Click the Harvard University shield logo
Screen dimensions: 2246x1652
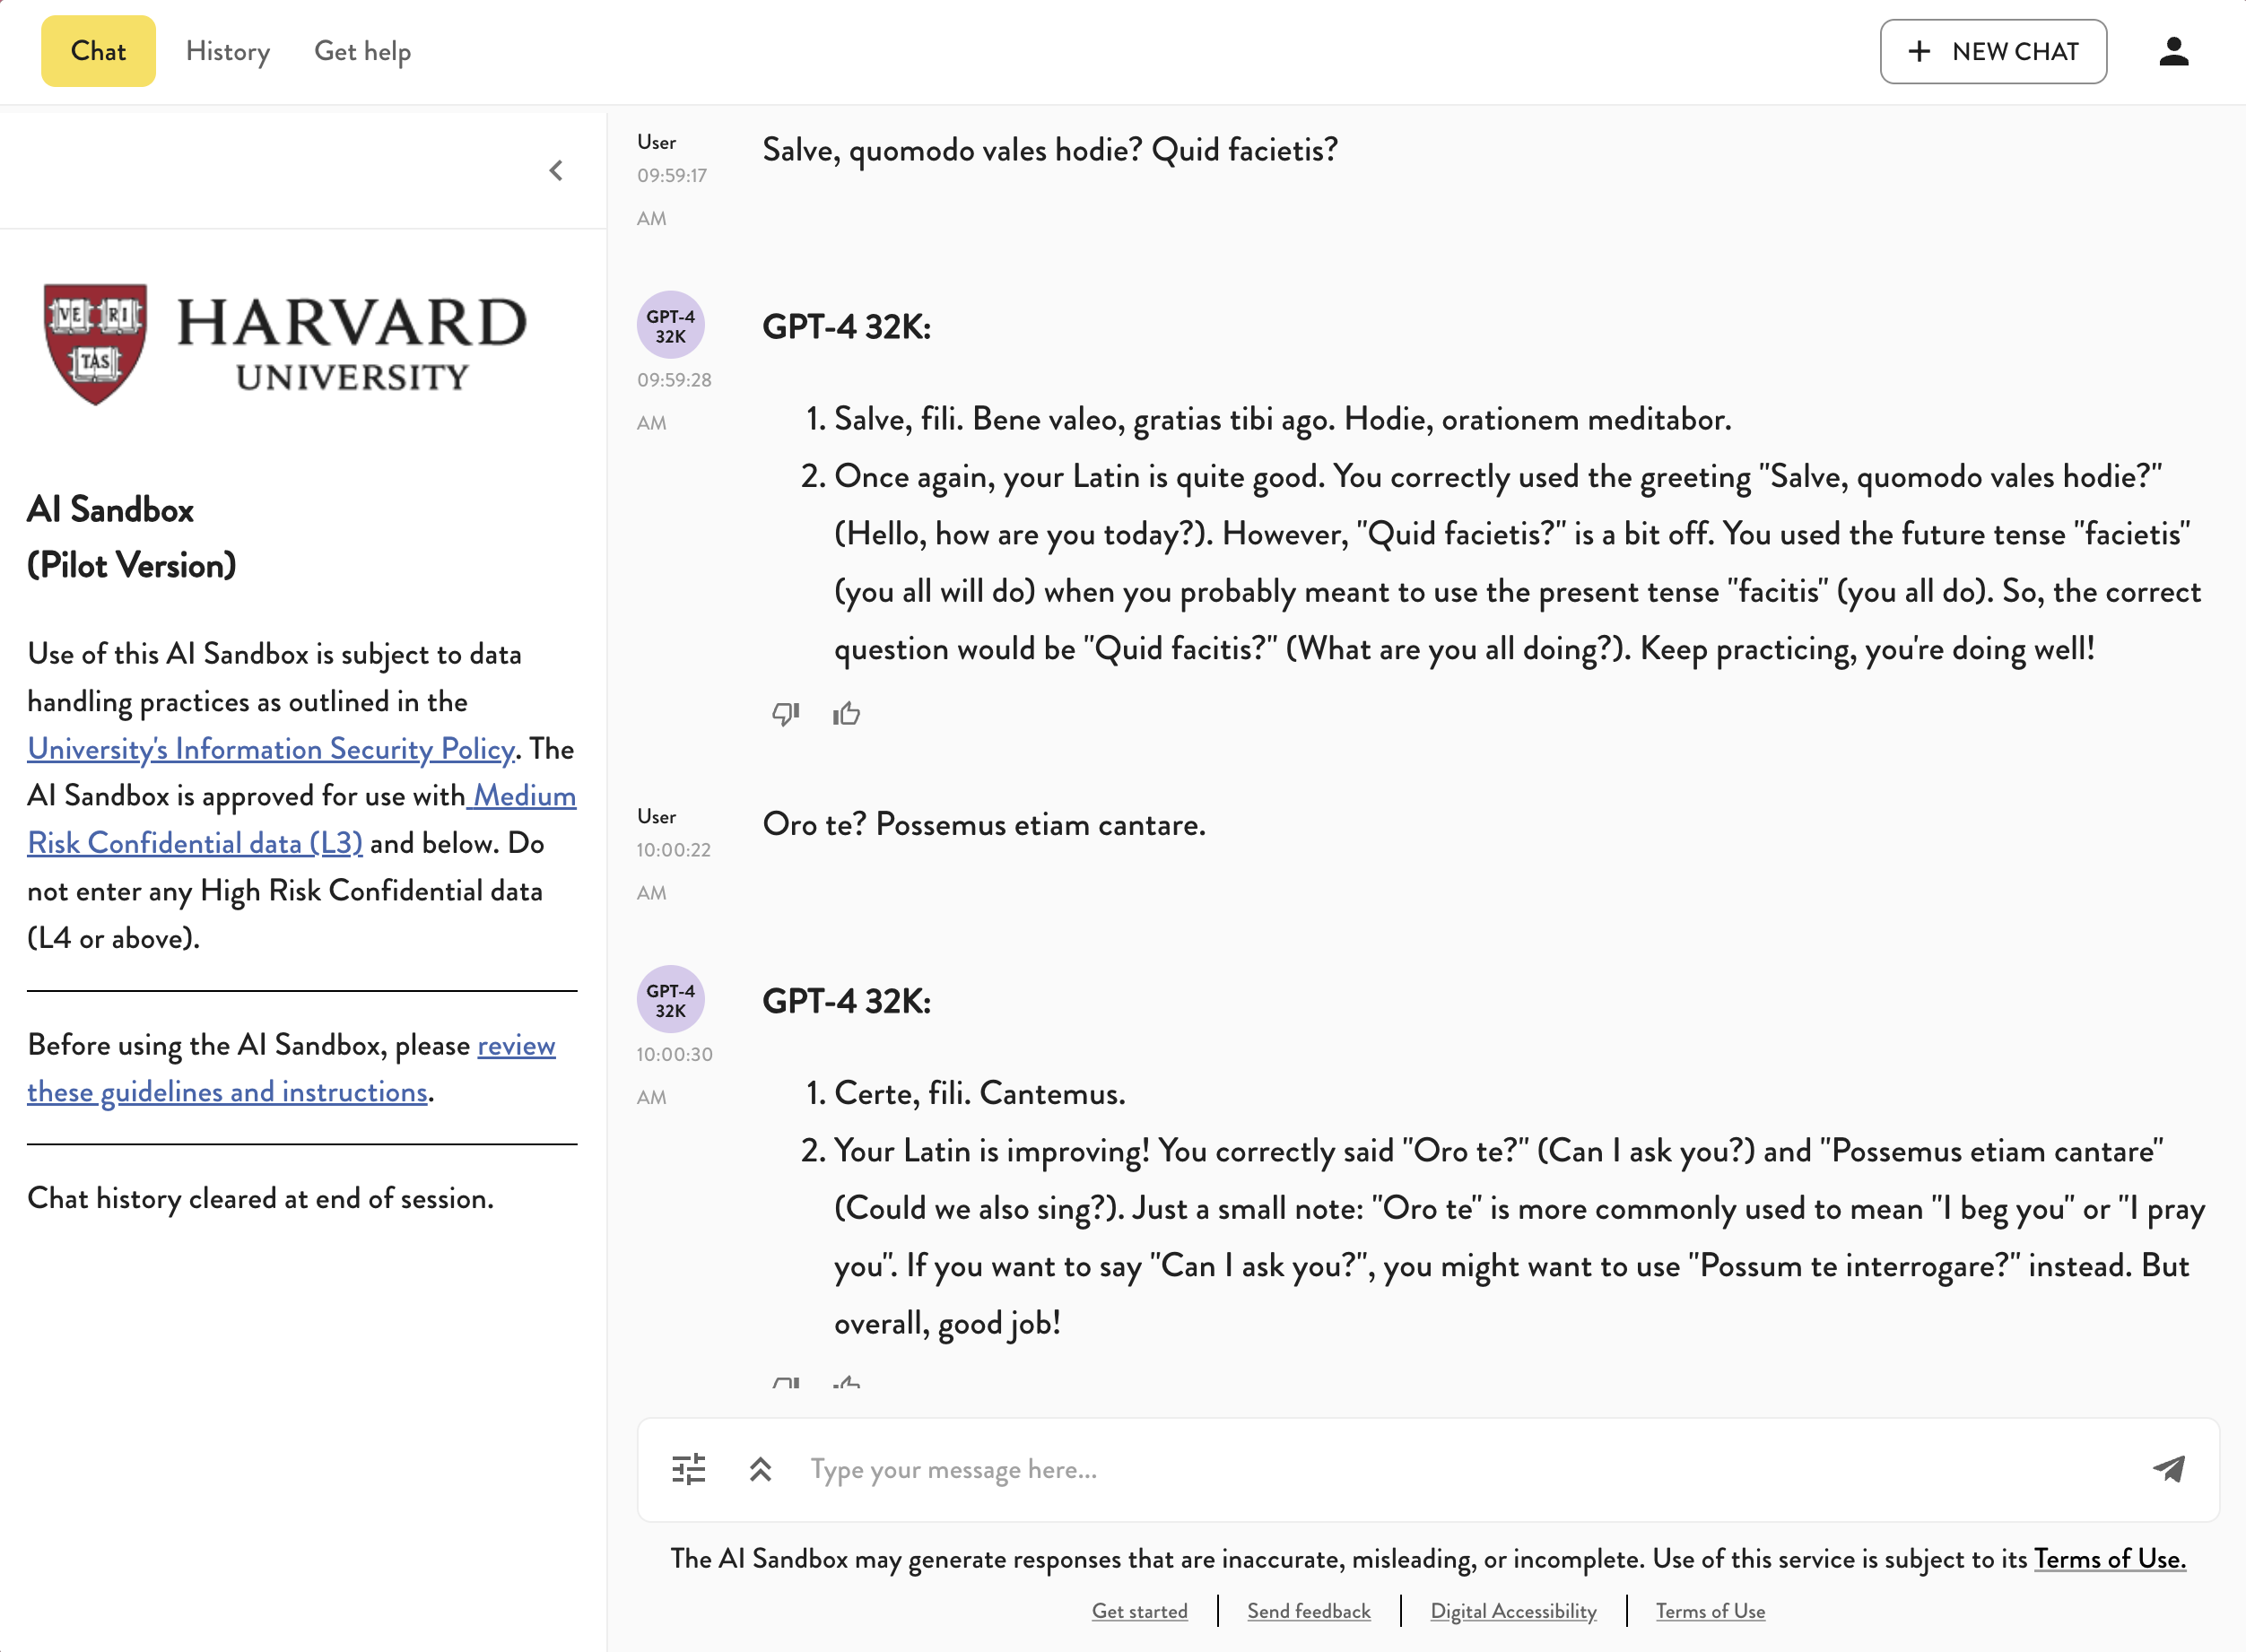click(x=96, y=343)
